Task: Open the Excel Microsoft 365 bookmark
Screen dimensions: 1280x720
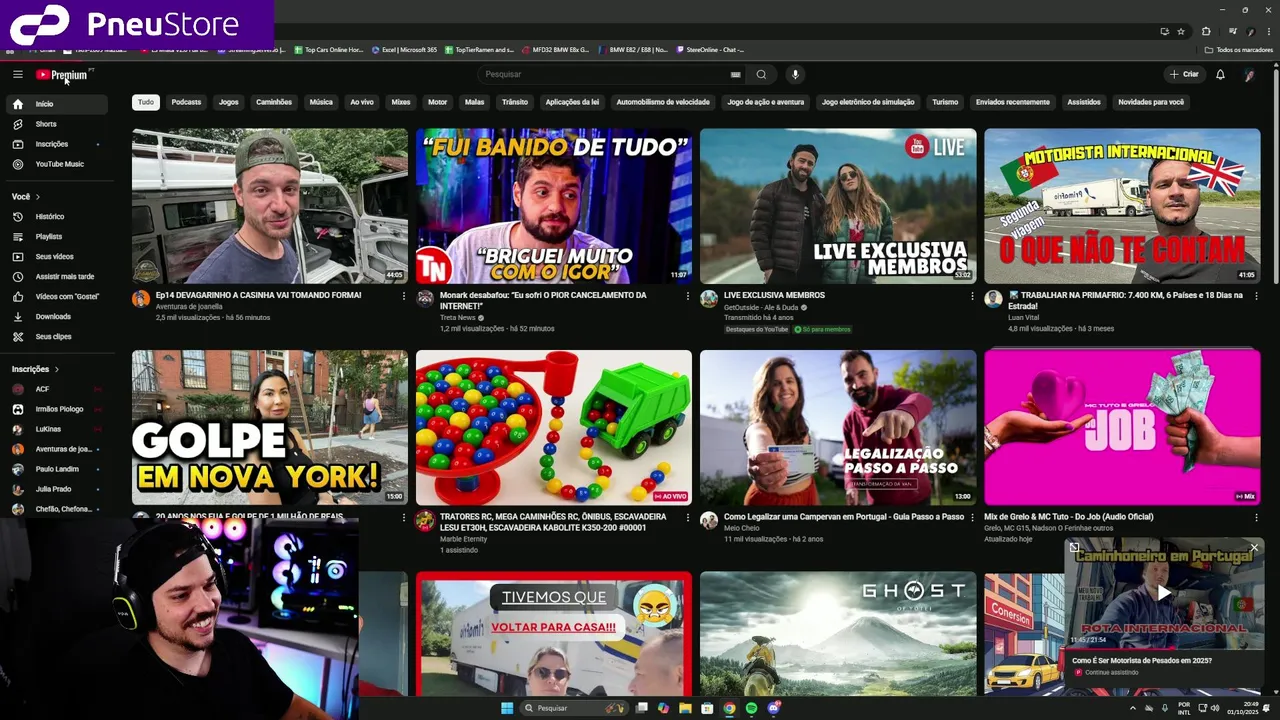Action: click(404, 50)
